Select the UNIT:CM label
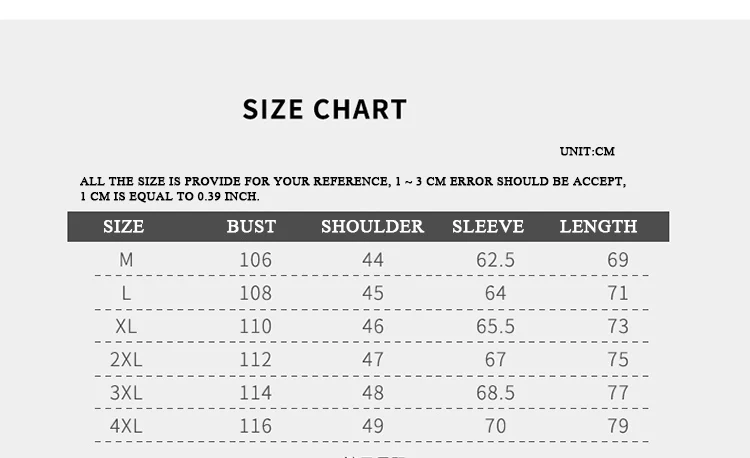 [x=587, y=151]
